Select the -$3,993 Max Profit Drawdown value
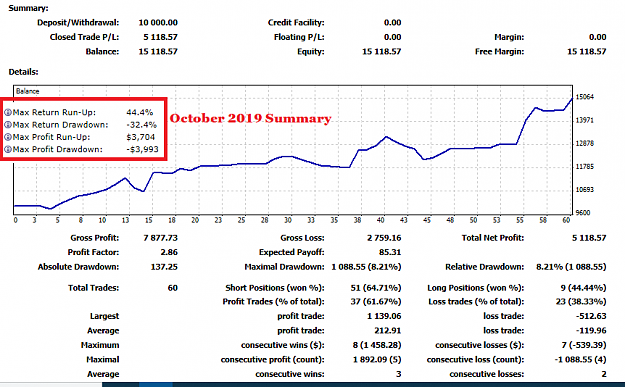This screenshot has width=625, height=387. click(x=141, y=149)
